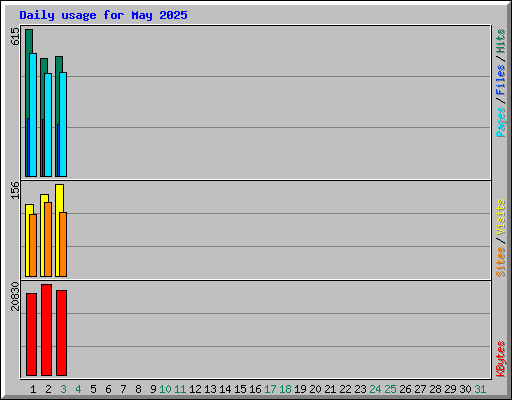Click the green day 18 axis label
This screenshot has height=400, width=512.
pos(285,389)
